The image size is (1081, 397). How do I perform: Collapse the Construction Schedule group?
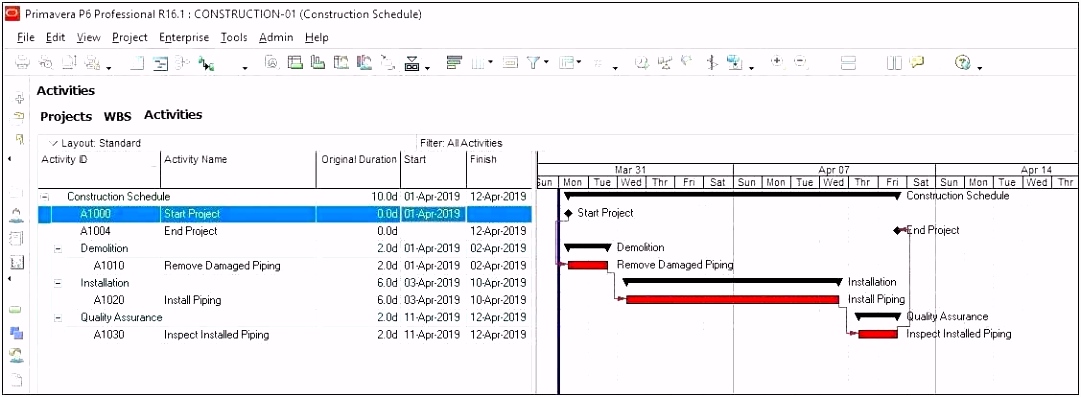(x=45, y=197)
